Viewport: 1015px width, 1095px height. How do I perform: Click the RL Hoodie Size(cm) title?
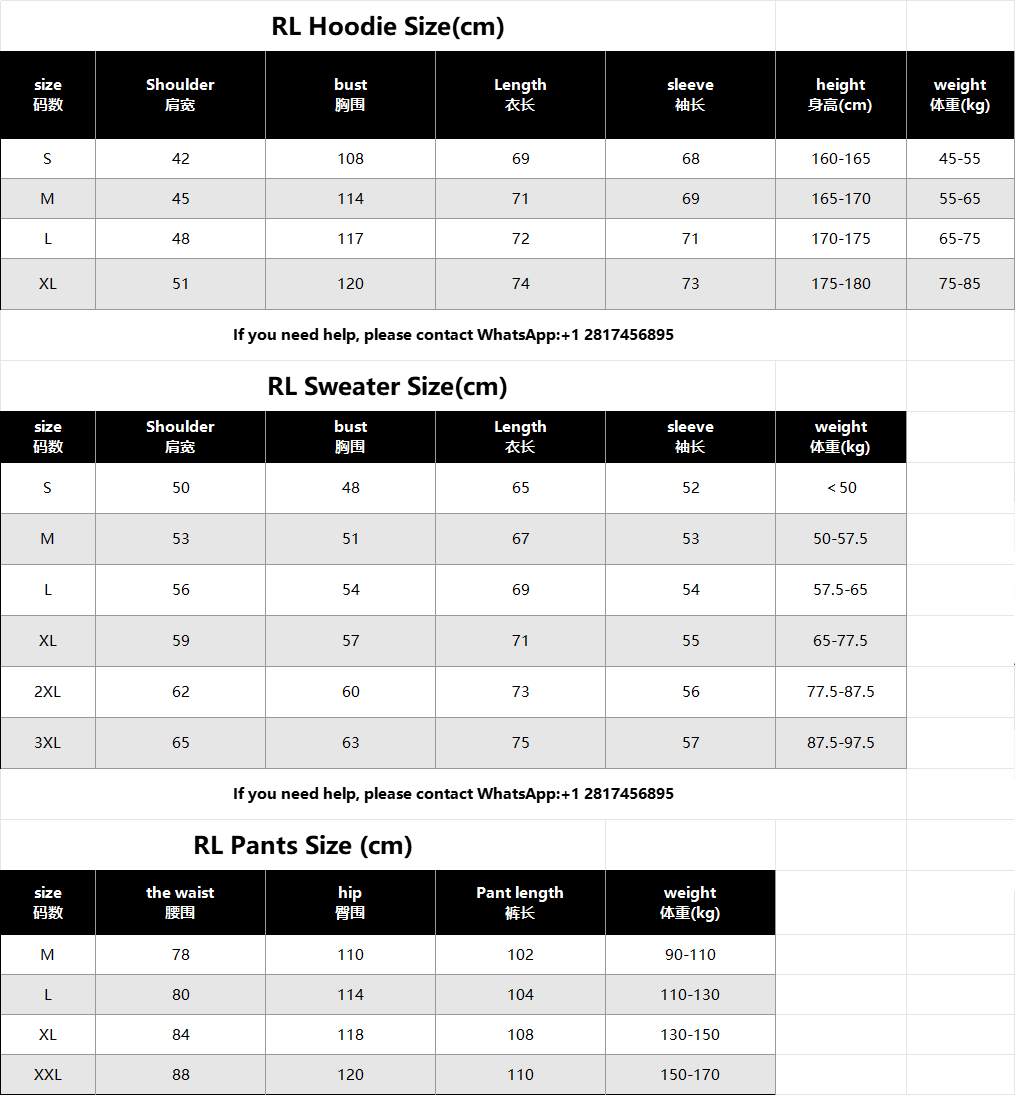pyautogui.click(x=388, y=27)
